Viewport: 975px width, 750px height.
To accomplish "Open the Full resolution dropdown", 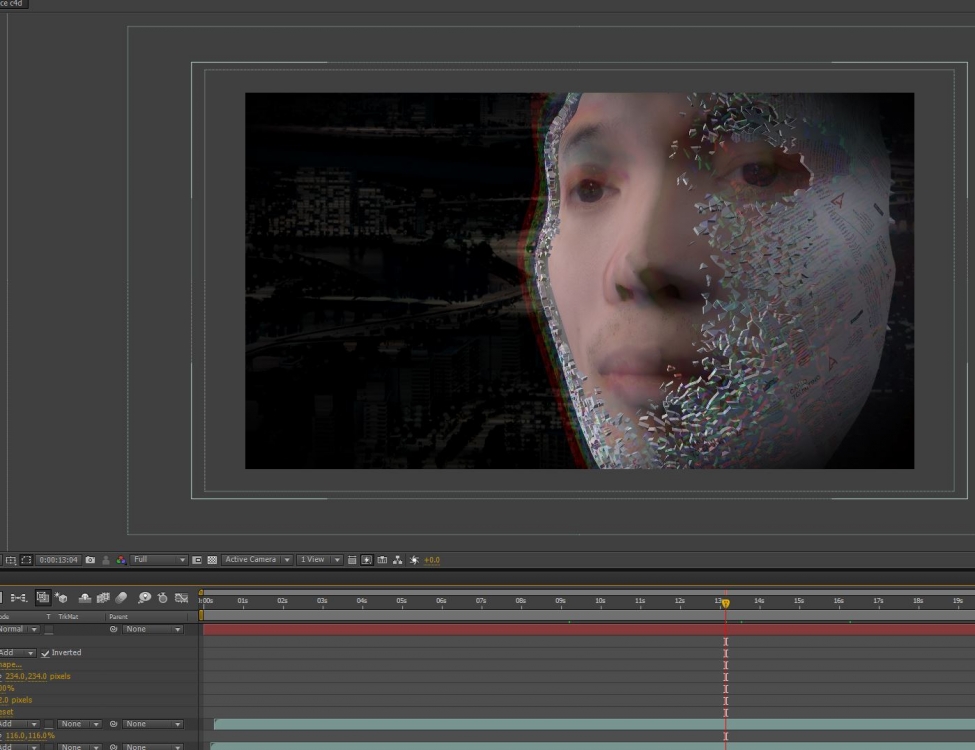I will tap(159, 560).
